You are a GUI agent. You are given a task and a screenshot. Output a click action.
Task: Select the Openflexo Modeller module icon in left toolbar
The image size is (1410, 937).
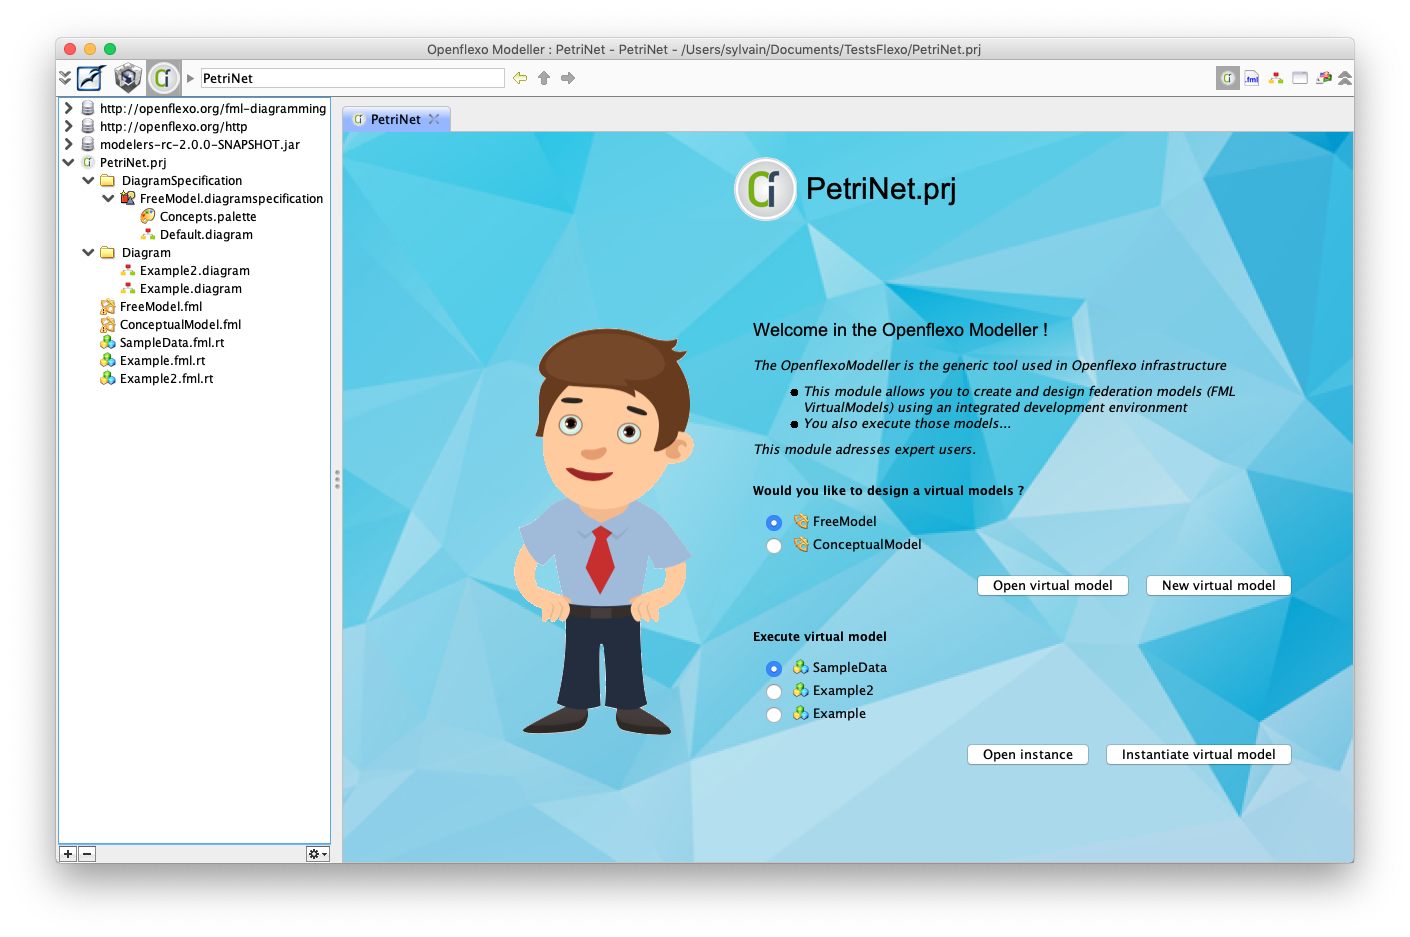point(164,78)
